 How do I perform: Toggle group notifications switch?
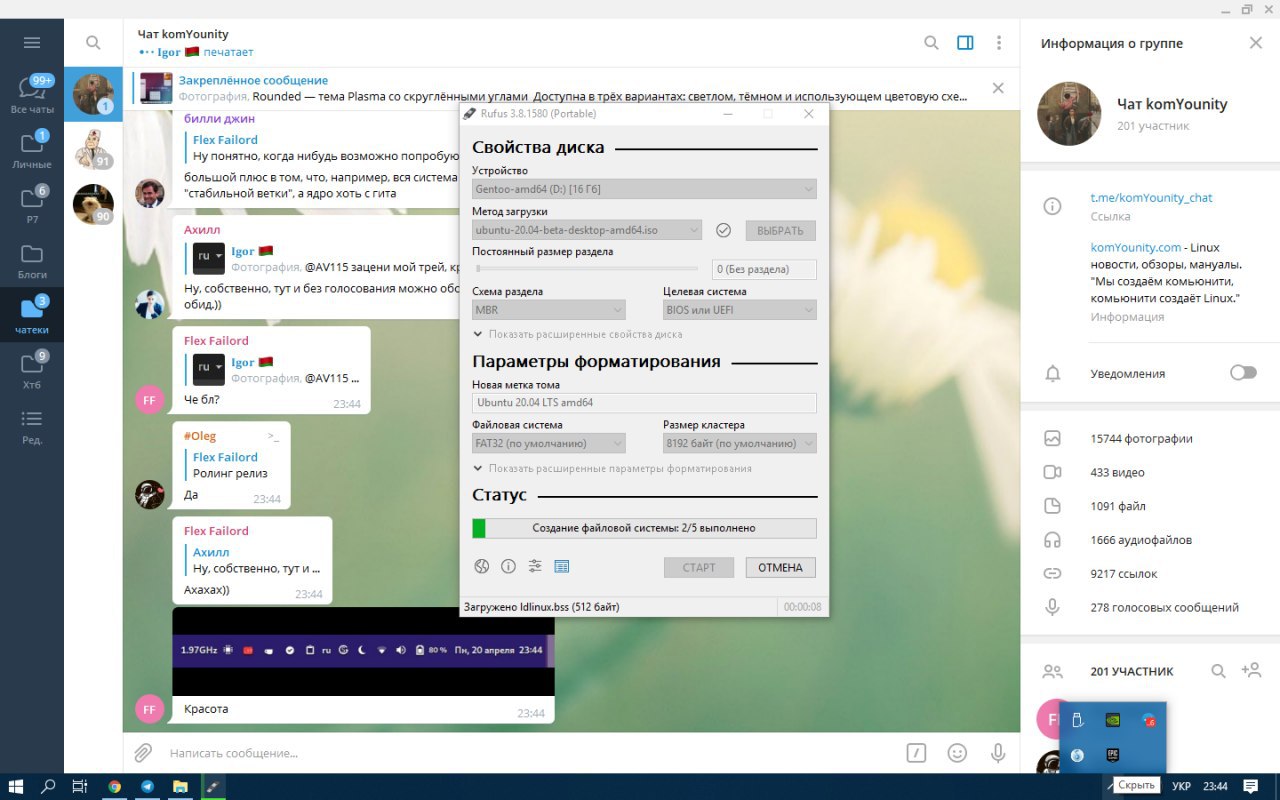1243,373
